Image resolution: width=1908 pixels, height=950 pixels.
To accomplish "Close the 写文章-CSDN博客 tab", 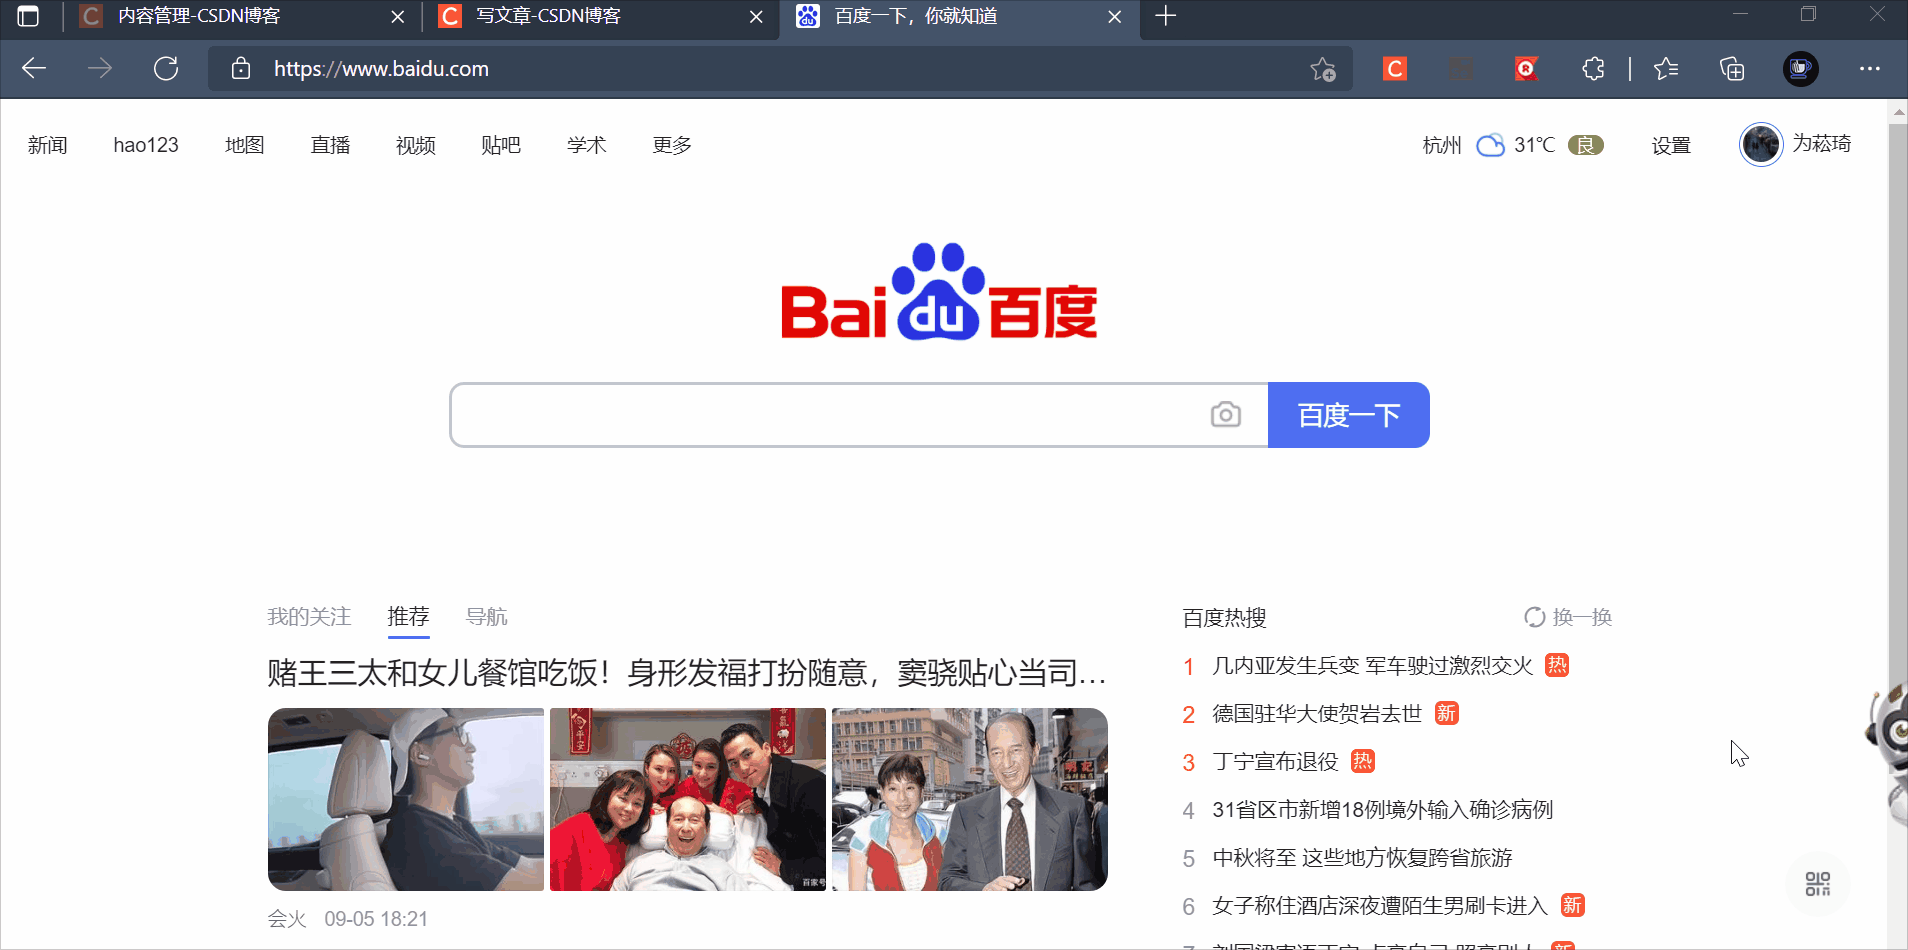I will [x=756, y=17].
